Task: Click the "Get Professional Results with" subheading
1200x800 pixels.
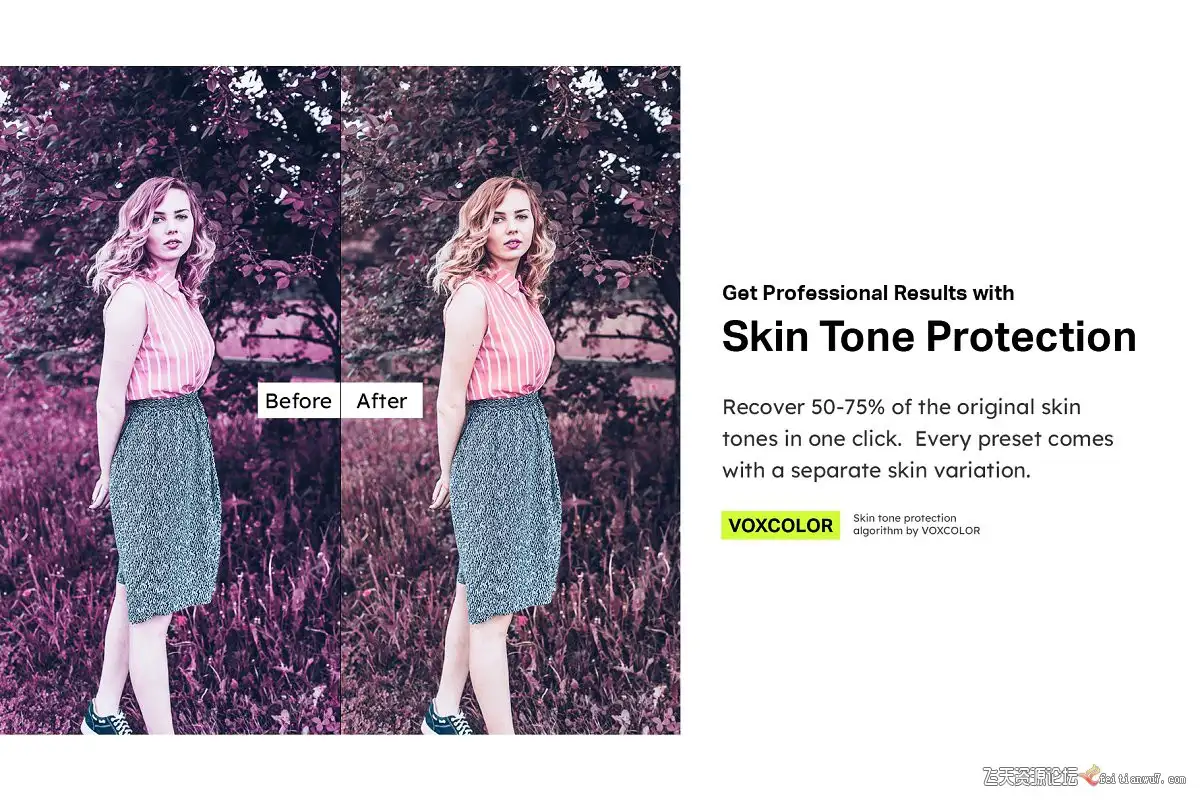Action: [x=868, y=293]
